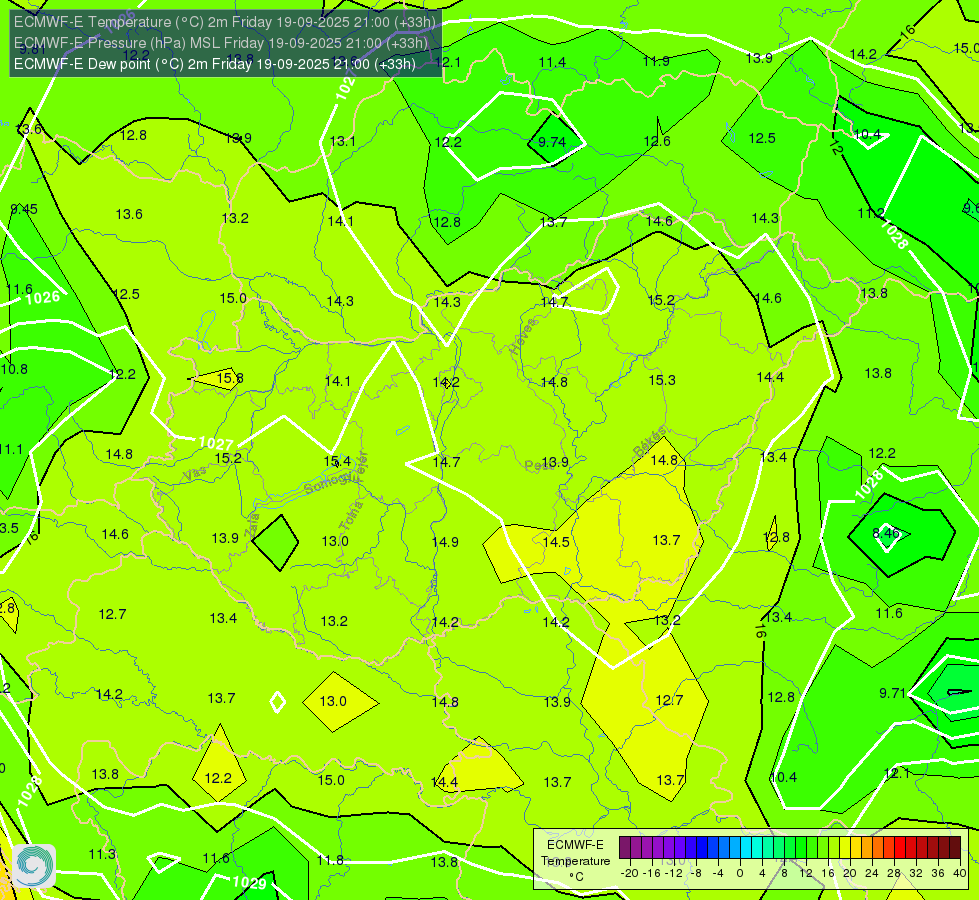Image resolution: width=979 pixels, height=900 pixels.
Task: Click the Tolna county label
Action: (x=351, y=515)
